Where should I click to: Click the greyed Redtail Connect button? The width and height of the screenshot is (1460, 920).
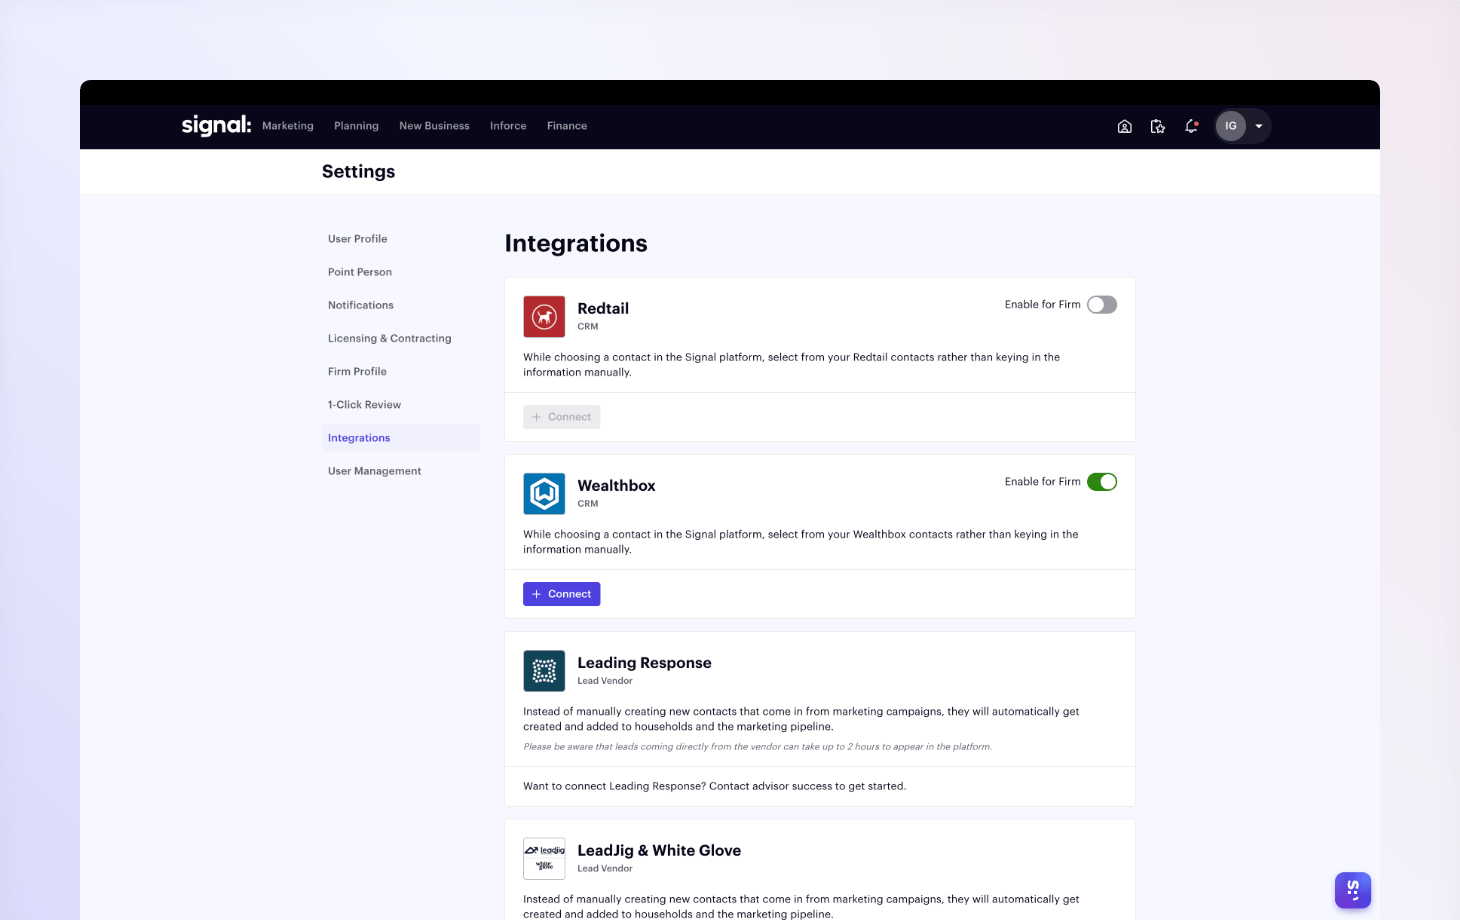pos(561,417)
